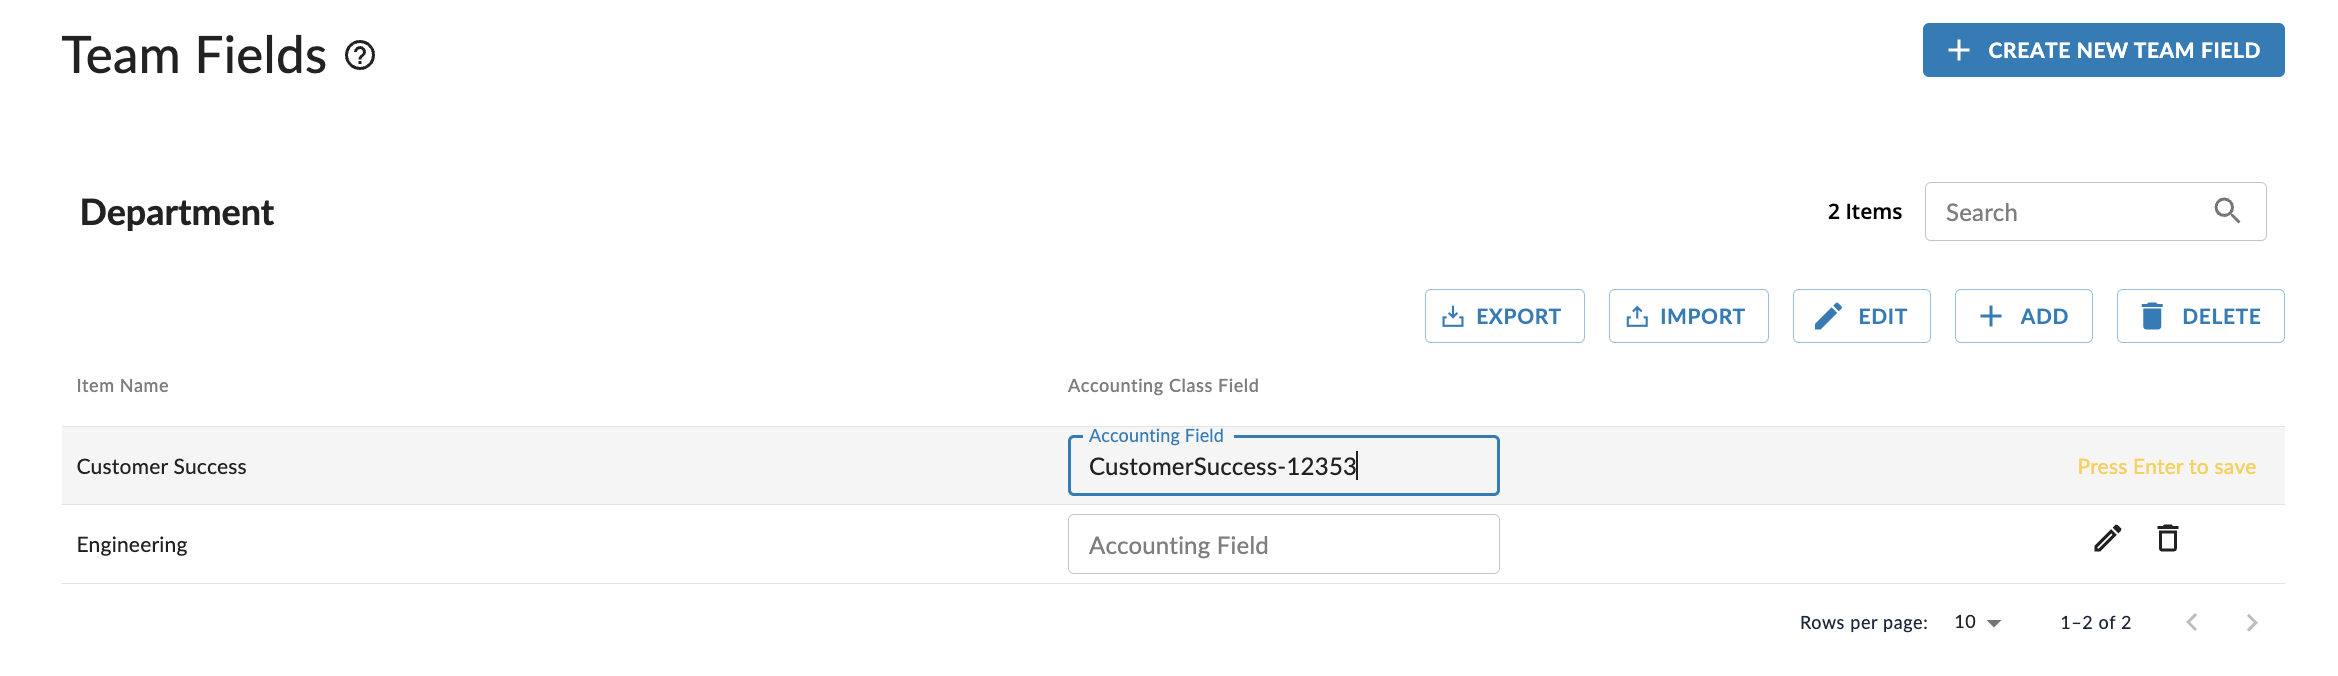The width and height of the screenshot is (2338, 676).
Task: Click the search magnifier icon
Action: tap(2227, 211)
